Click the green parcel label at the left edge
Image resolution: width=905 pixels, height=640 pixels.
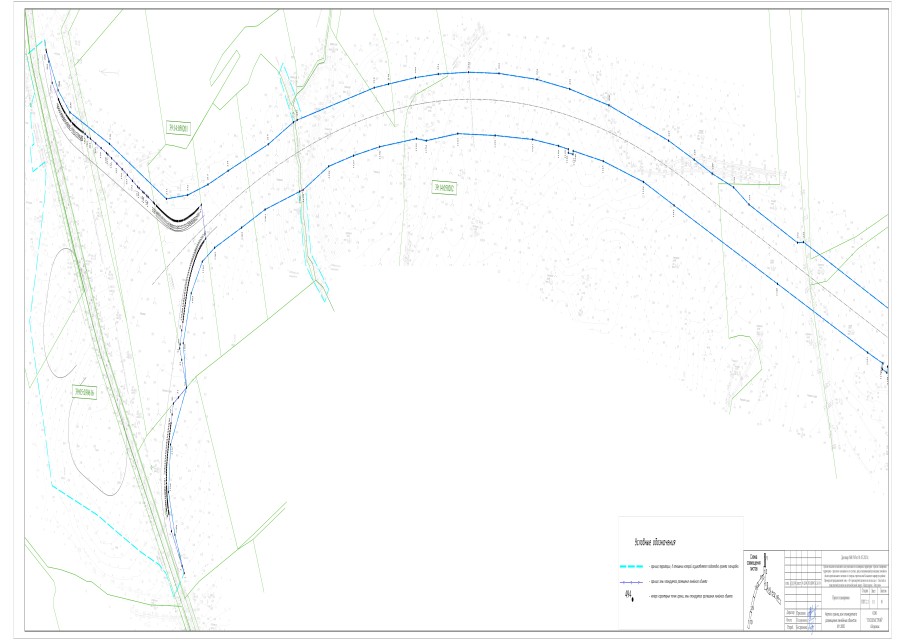86,392
